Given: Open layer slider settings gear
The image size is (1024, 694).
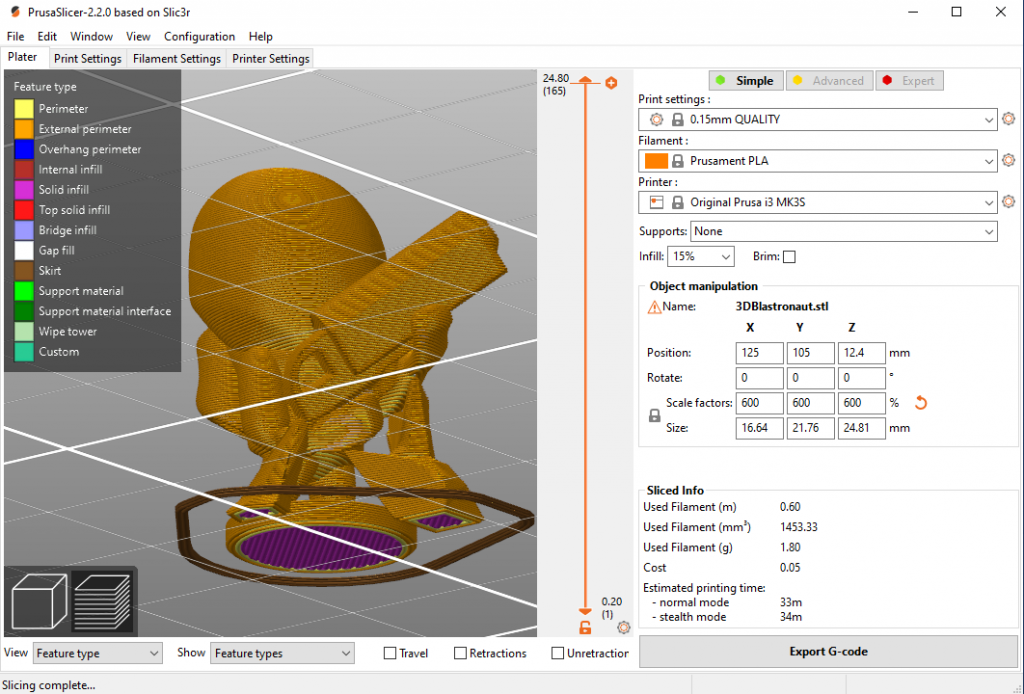Looking at the screenshot, I should pos(624,627).
